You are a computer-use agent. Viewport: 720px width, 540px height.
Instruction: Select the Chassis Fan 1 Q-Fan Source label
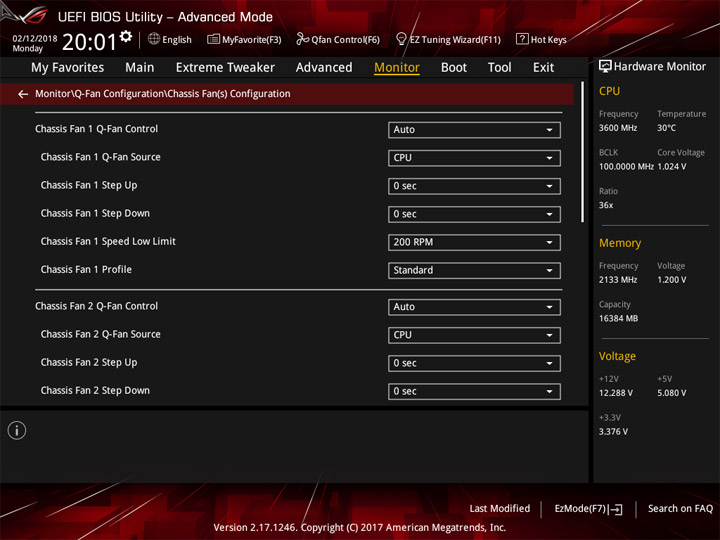tap(101, 157)
